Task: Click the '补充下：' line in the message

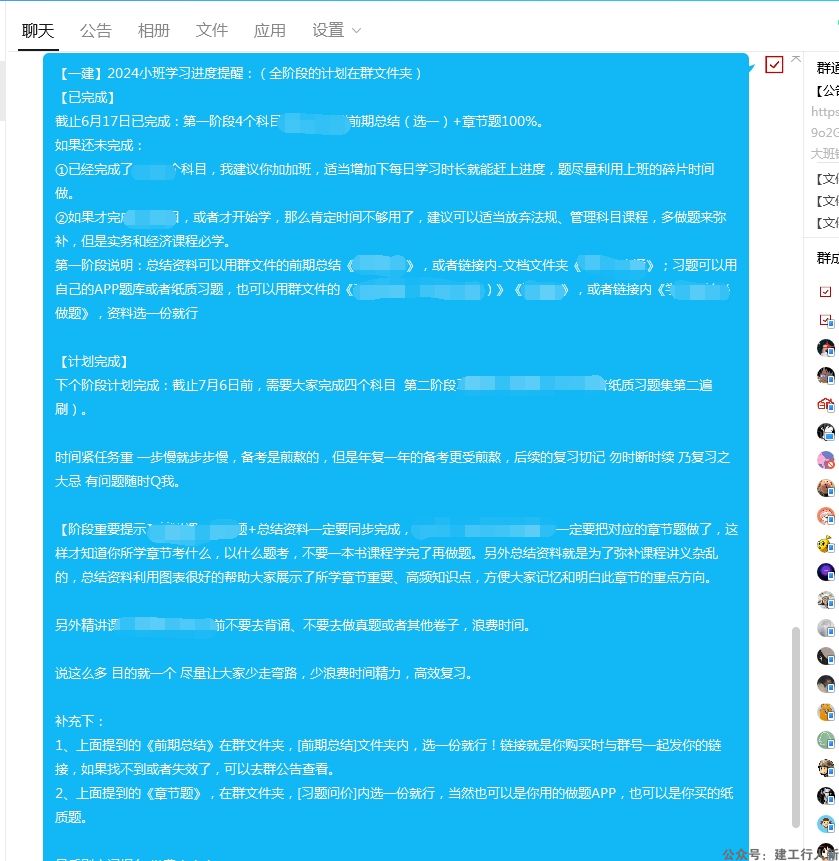Action: click(80, 722)
